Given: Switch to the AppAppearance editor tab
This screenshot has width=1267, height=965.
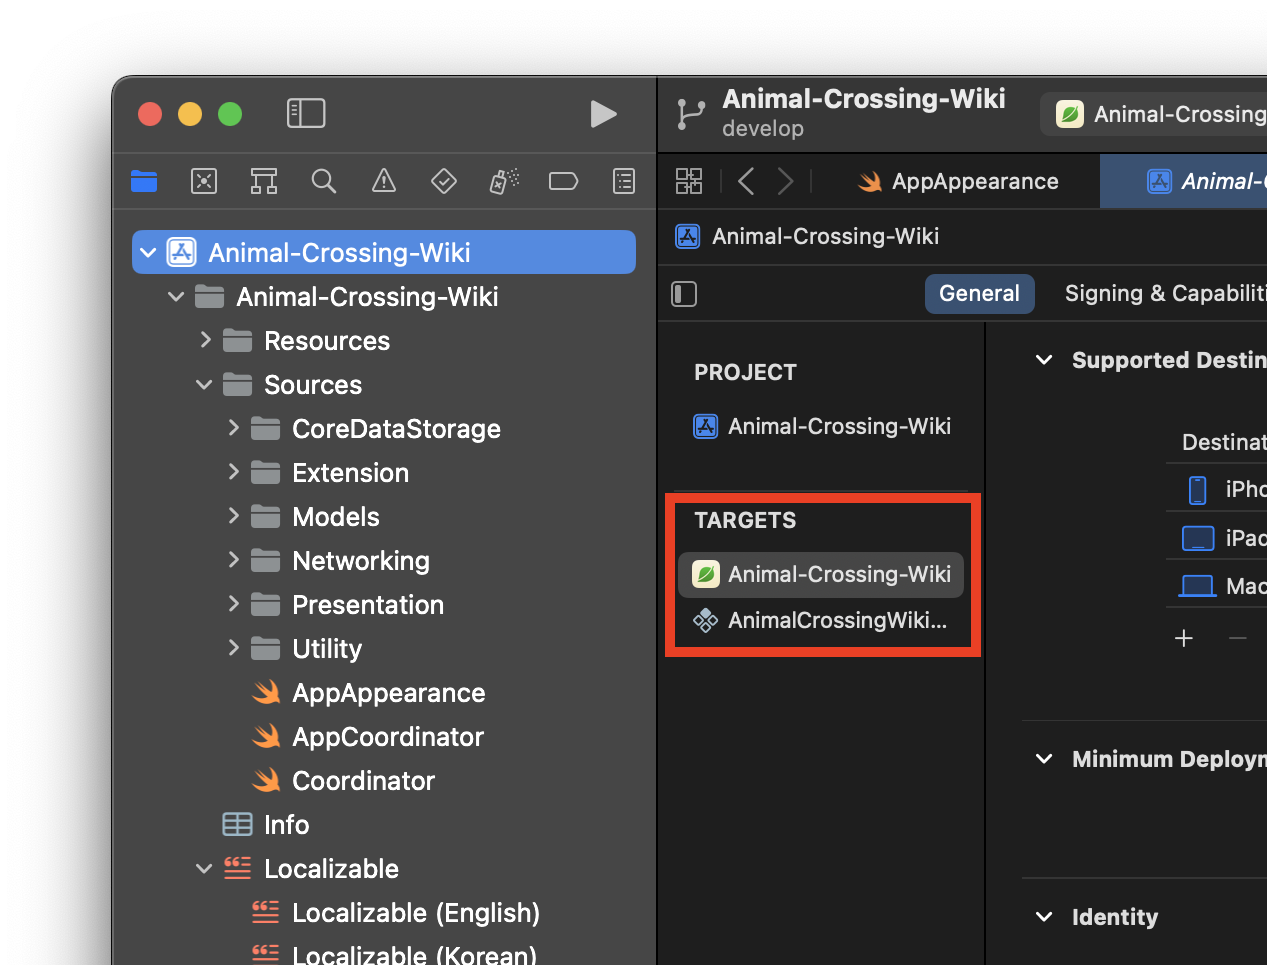Looking at the screenshot, I should point(958,181).
